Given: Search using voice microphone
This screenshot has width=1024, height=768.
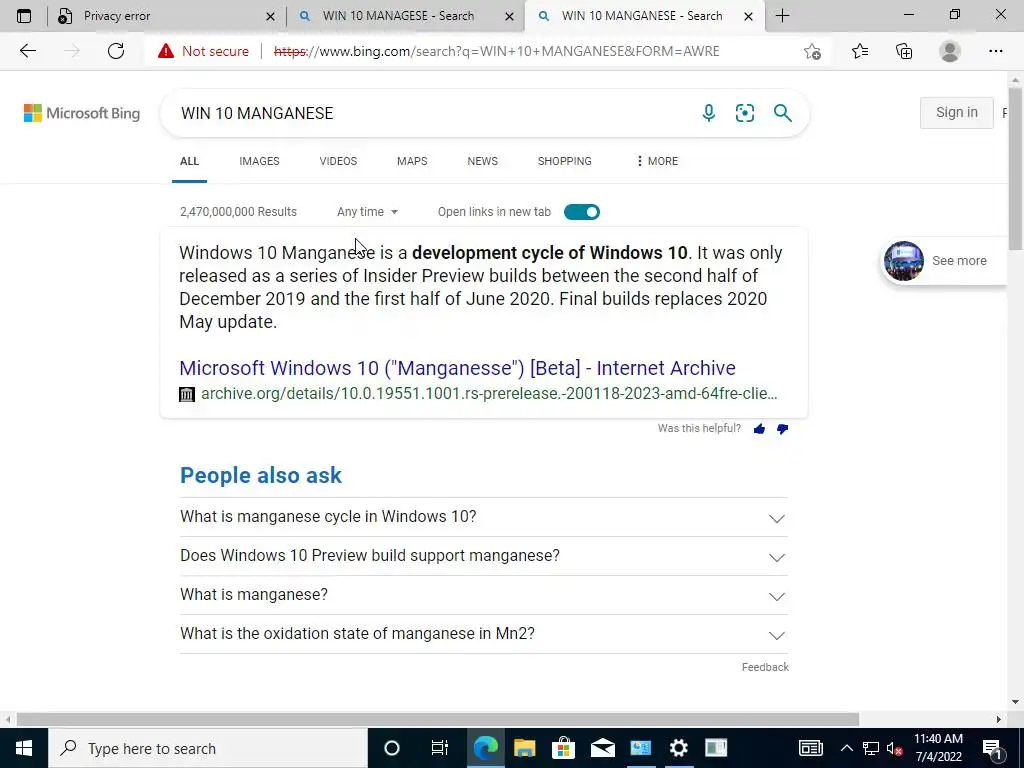Looking at the screenshot, I should [709, 113].
